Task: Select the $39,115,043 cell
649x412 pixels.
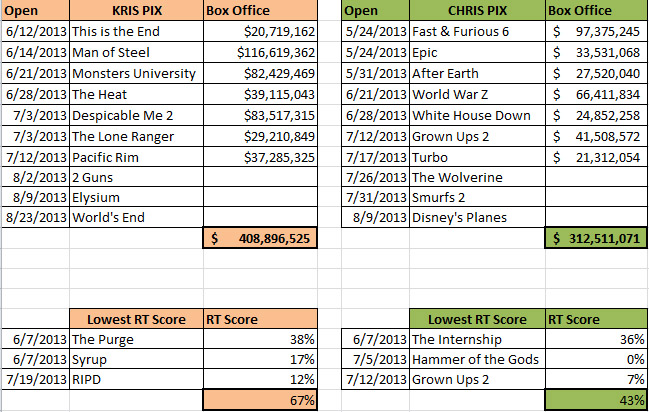Action: point(260,95)
